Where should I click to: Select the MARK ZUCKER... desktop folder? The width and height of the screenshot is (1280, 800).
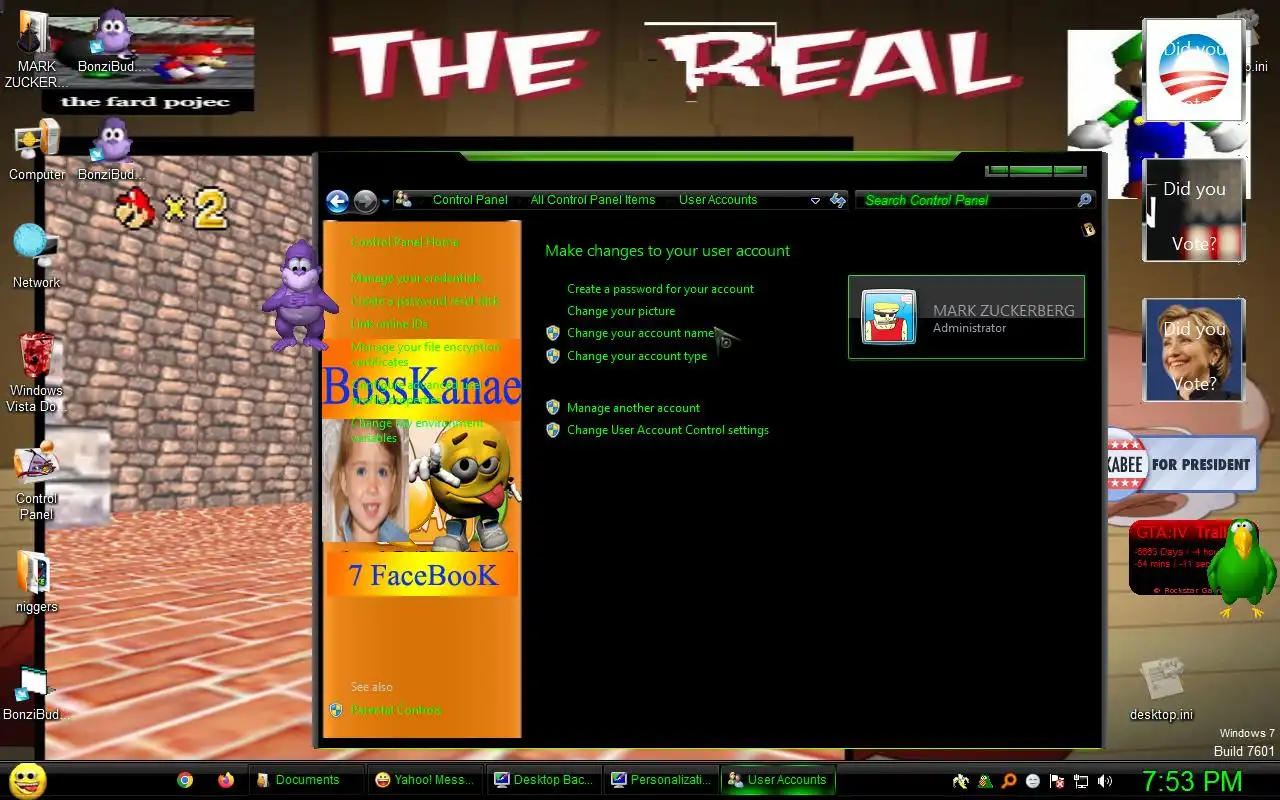(x=37, y=49)
